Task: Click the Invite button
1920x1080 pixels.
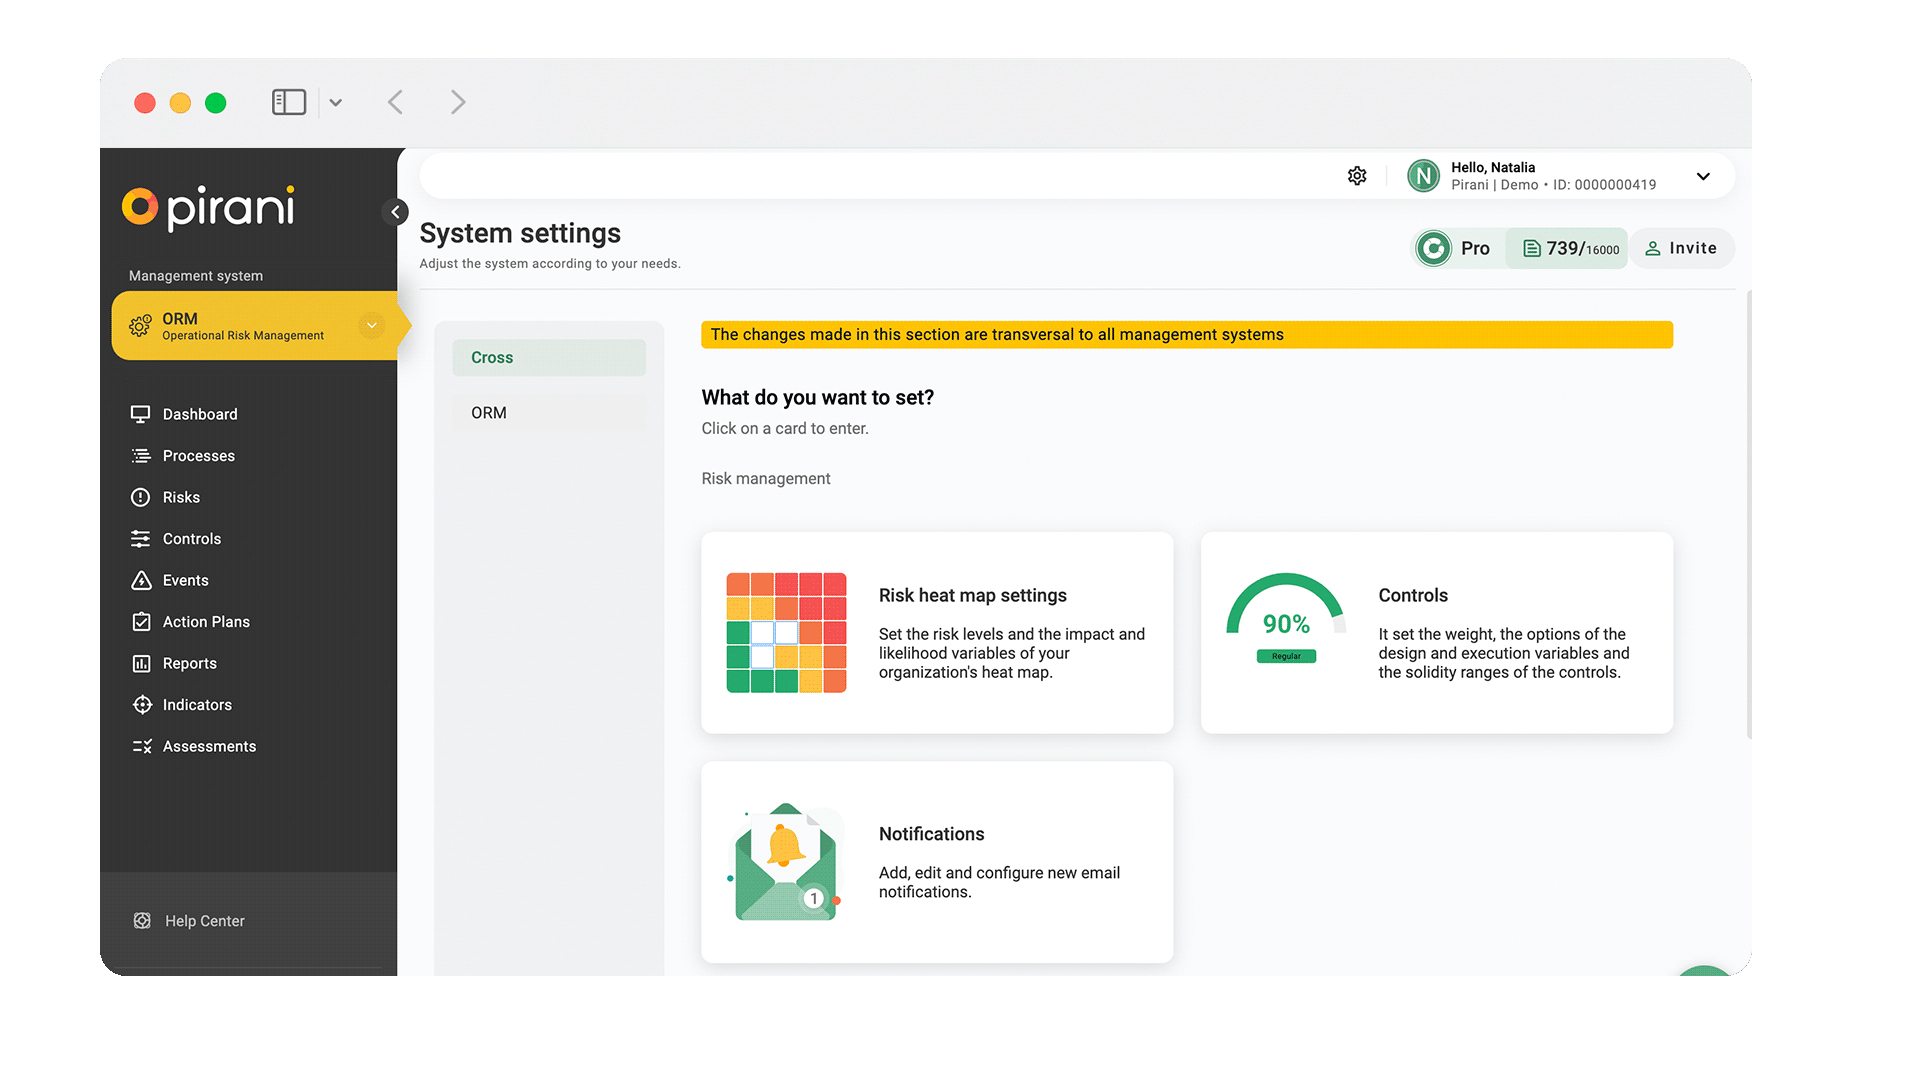Action: [1681, 248]
